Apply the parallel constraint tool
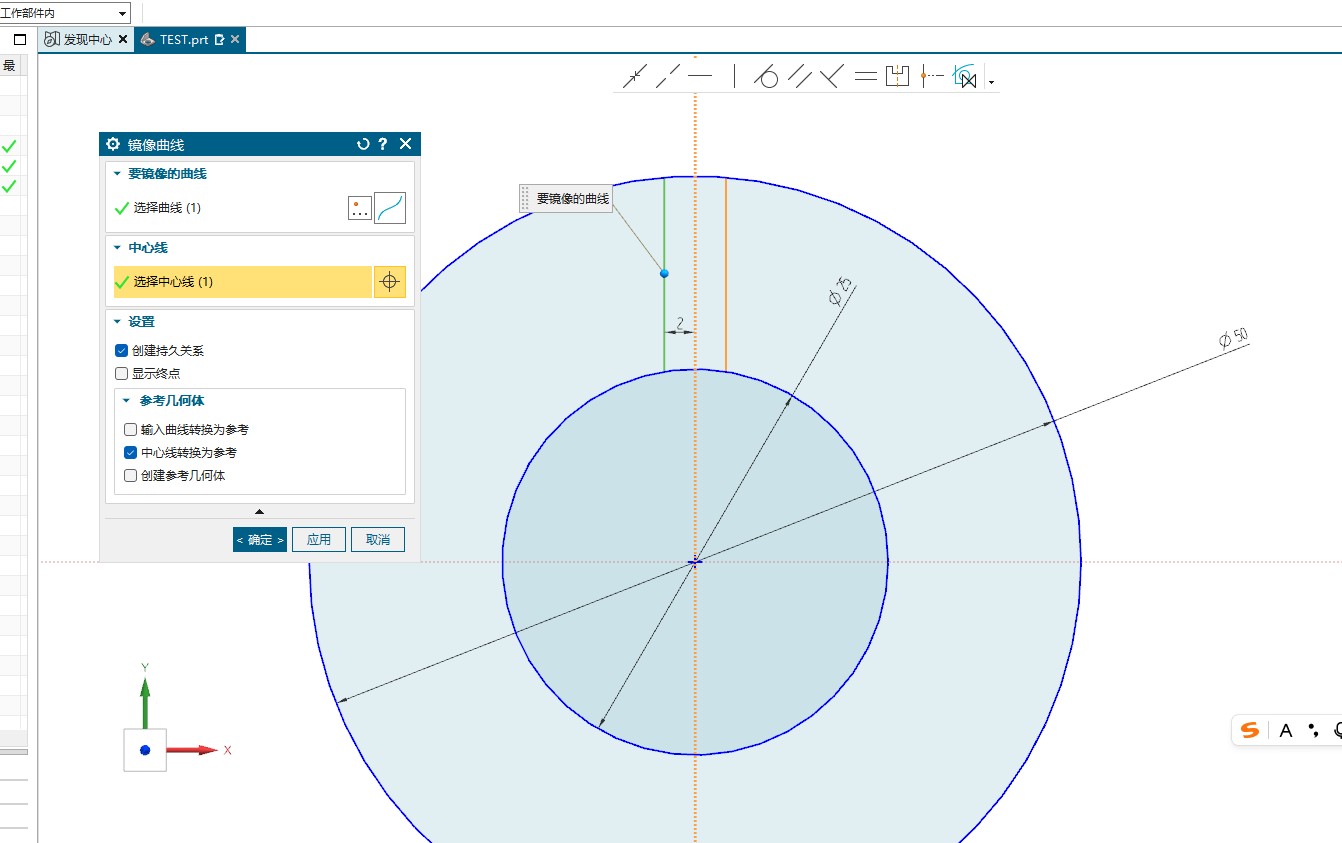The image size is (1342, 843). [x=799, y=76]
